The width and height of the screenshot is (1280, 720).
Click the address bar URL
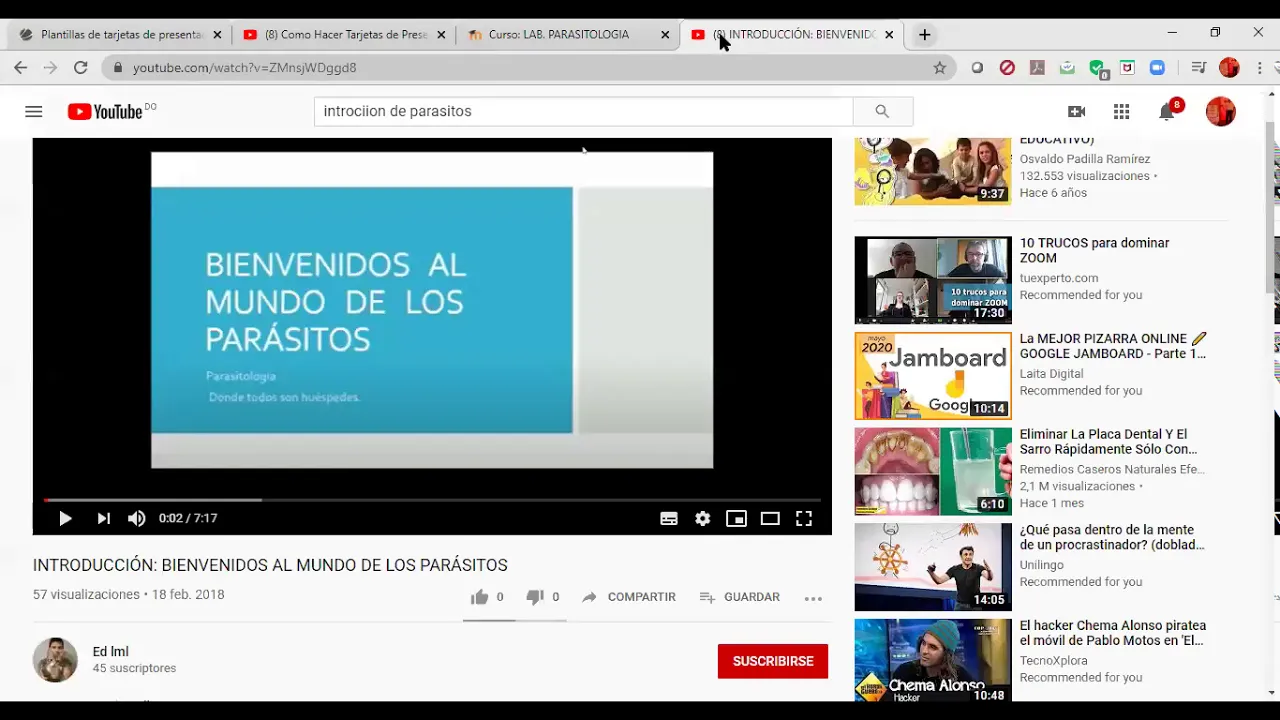coord(245,68)
